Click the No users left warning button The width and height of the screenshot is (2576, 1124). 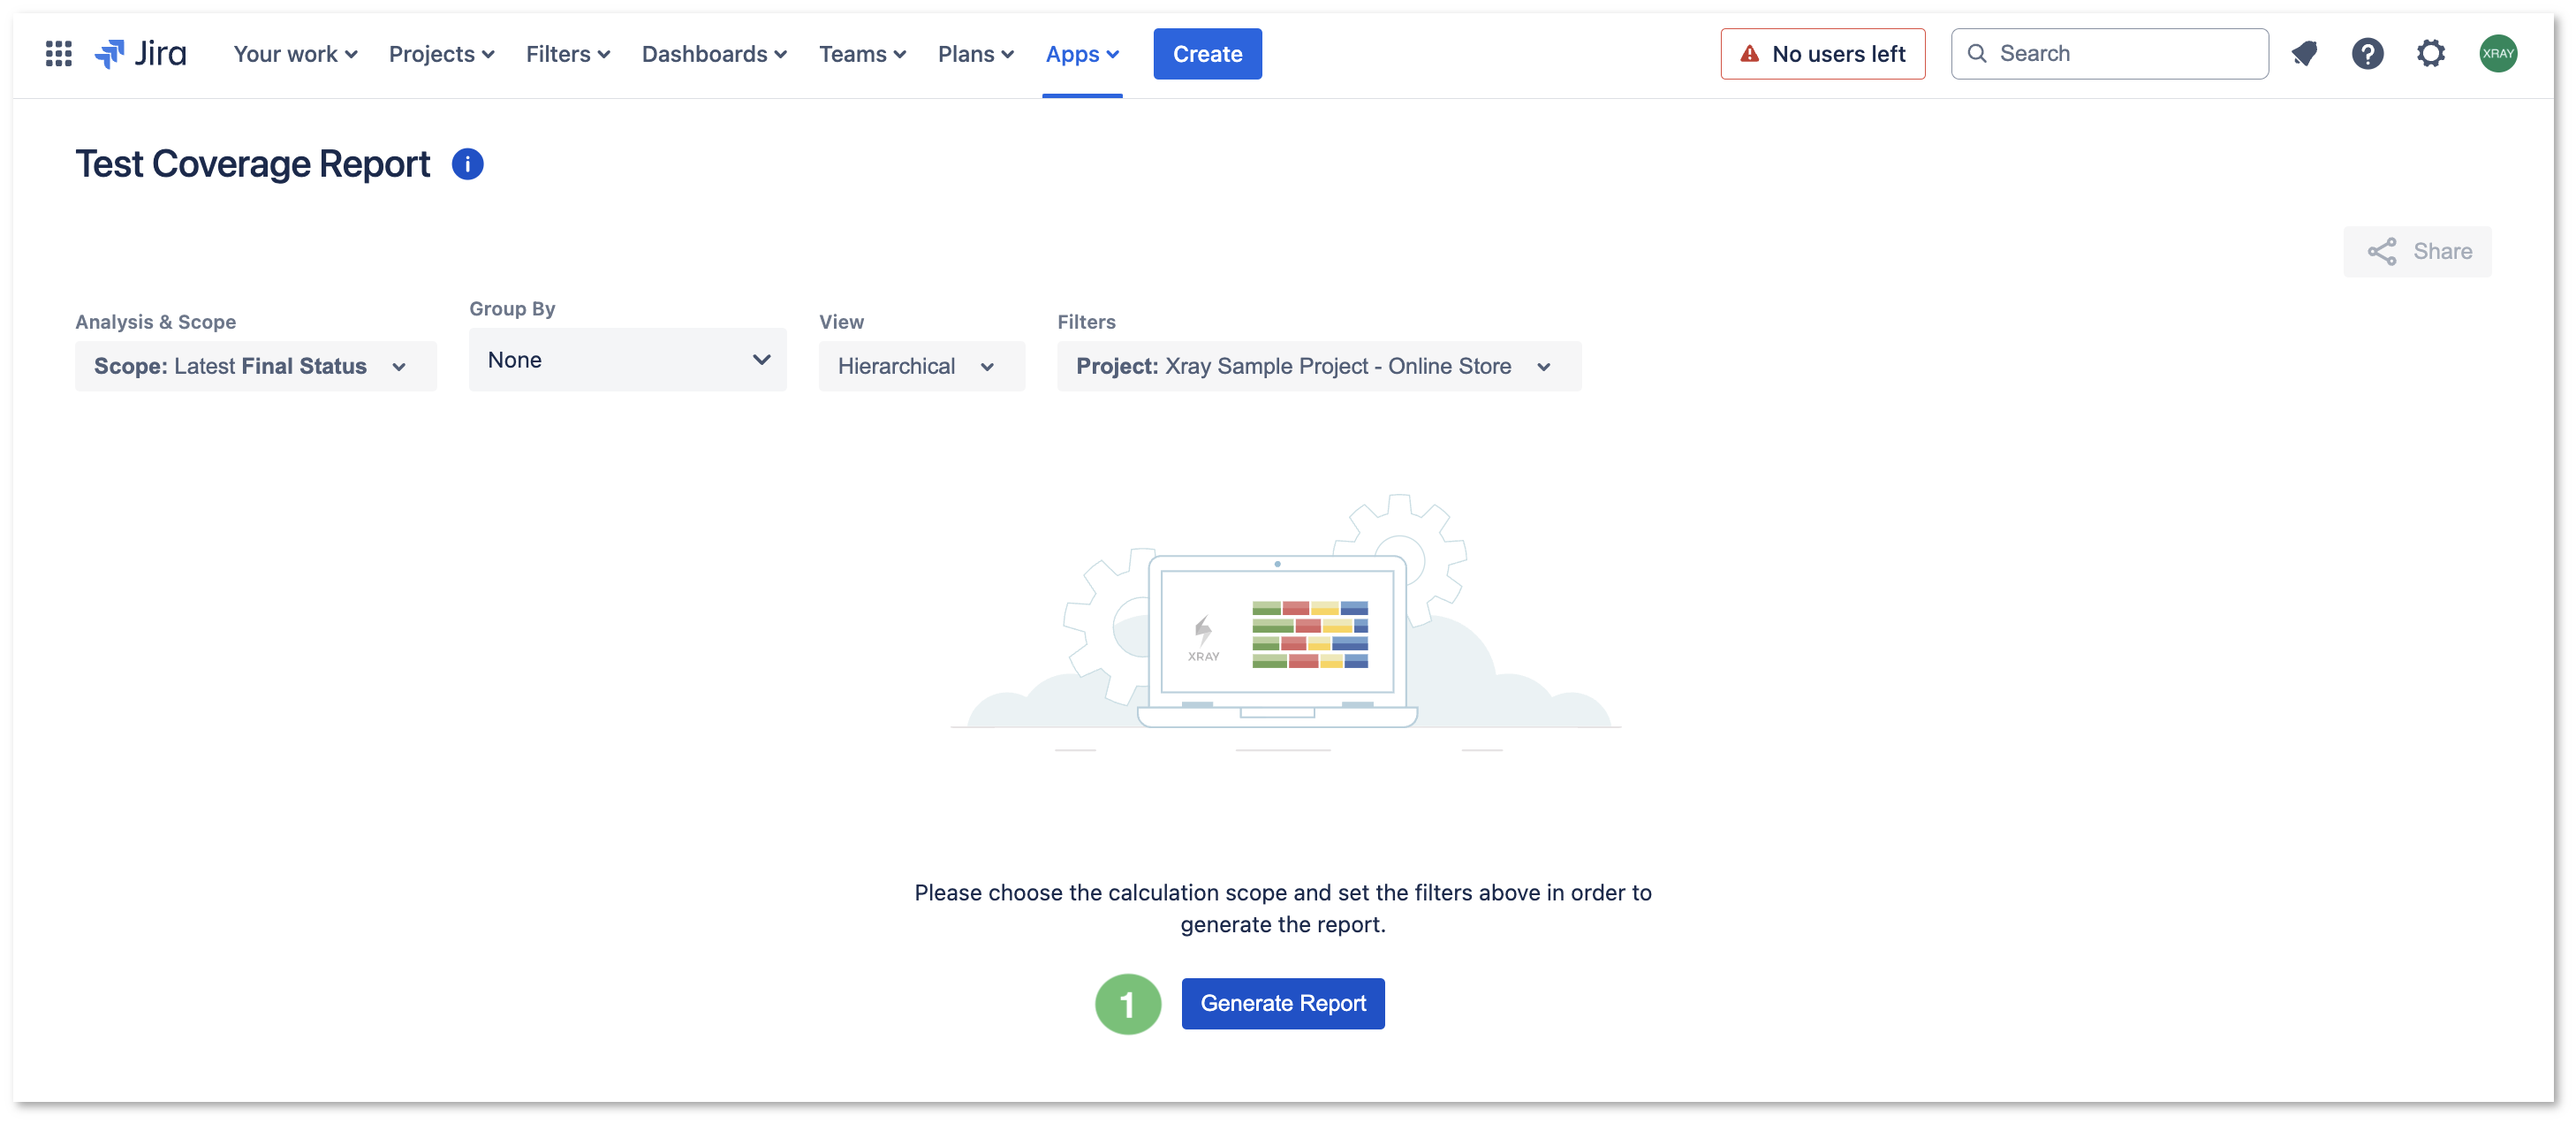click(1822, 54)
